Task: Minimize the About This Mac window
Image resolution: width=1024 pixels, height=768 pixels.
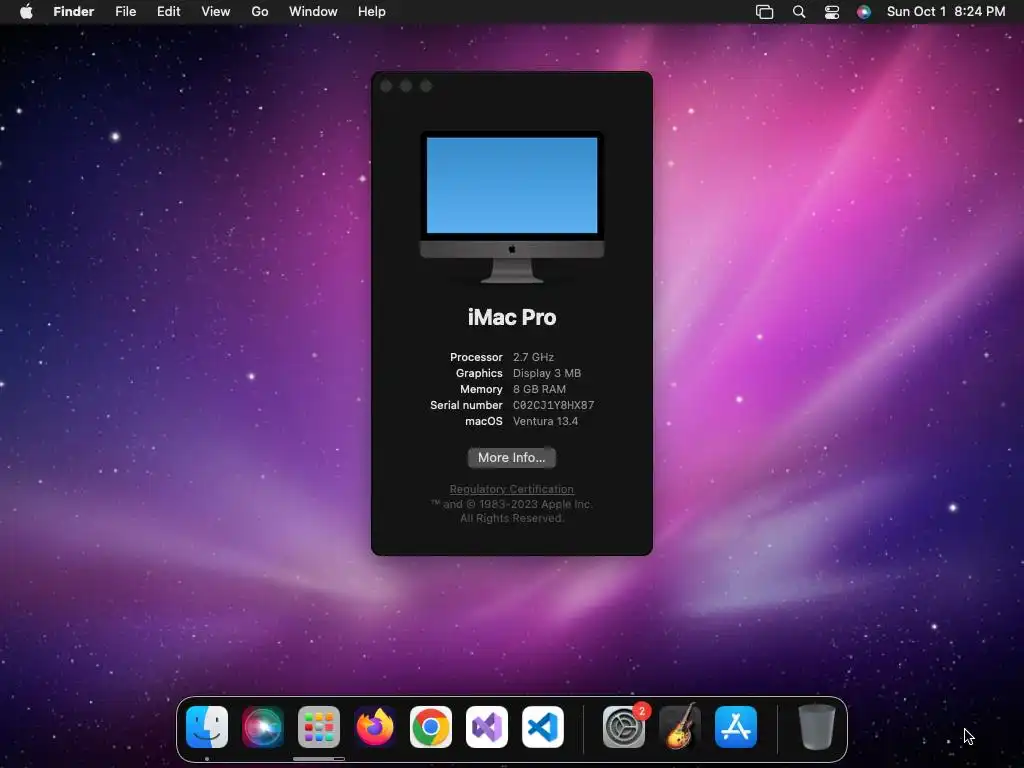Action: tap(406, 86)
